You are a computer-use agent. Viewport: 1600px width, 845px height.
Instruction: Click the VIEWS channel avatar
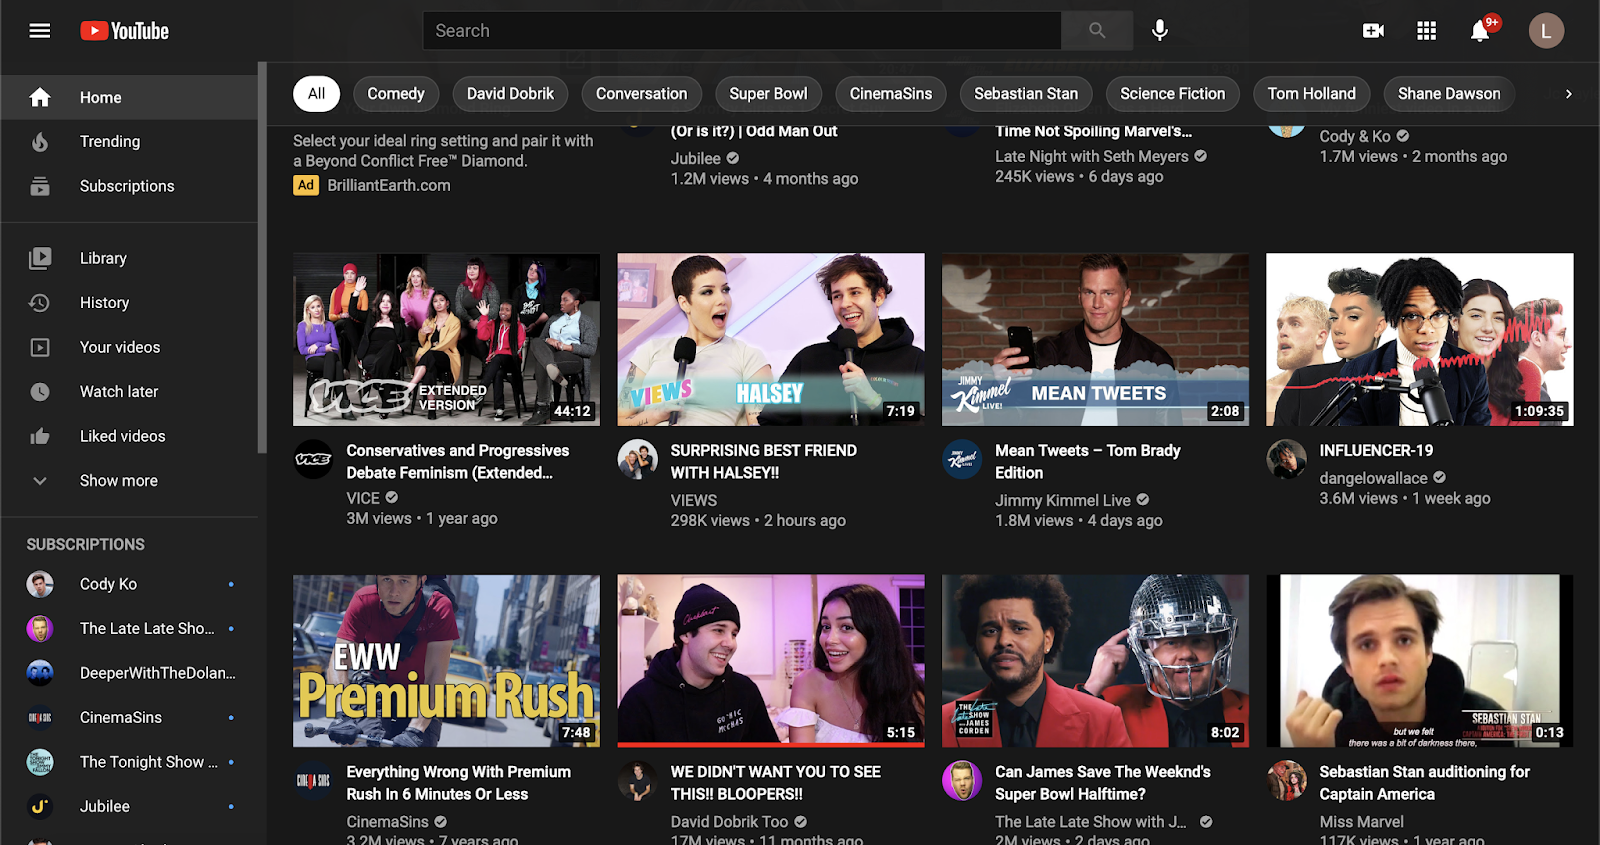pos(638,459)
